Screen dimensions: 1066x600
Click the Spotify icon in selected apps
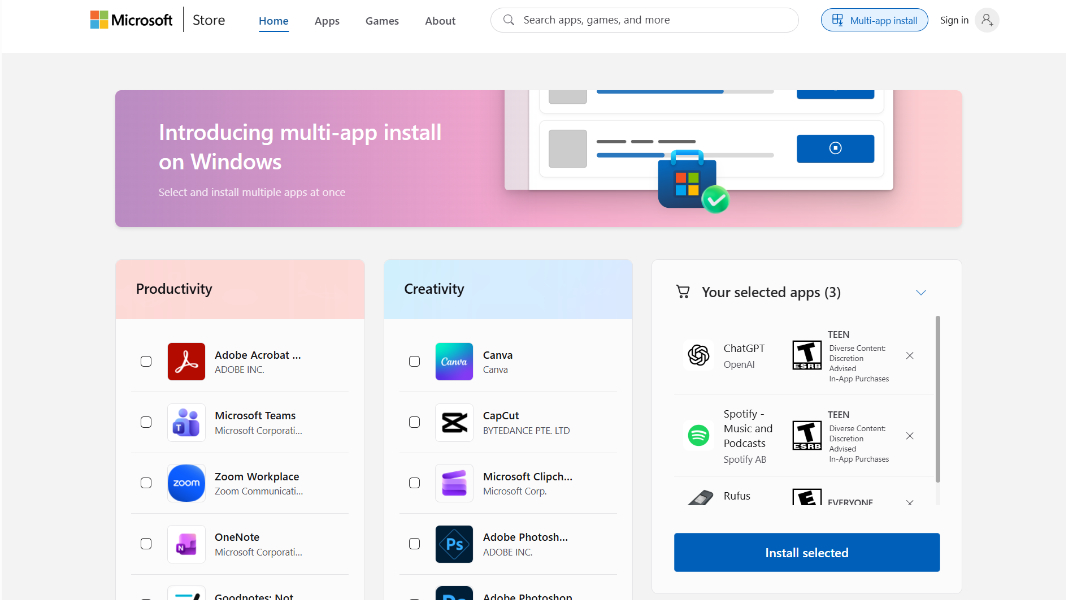click(697, 435)
